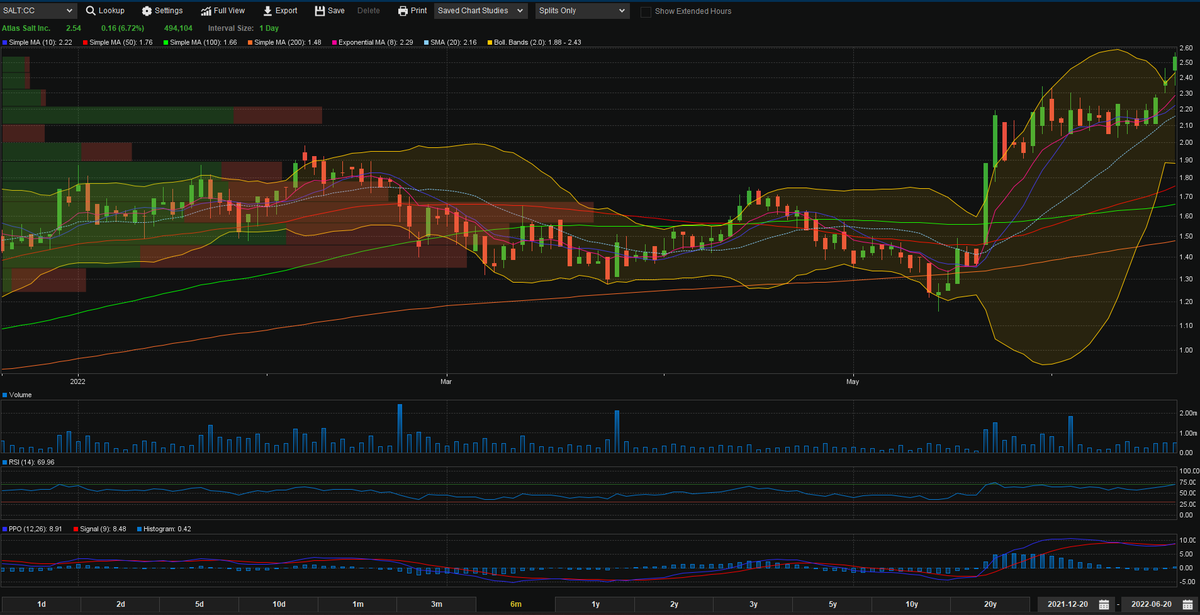Select the 5y time range

click(832, 604)
